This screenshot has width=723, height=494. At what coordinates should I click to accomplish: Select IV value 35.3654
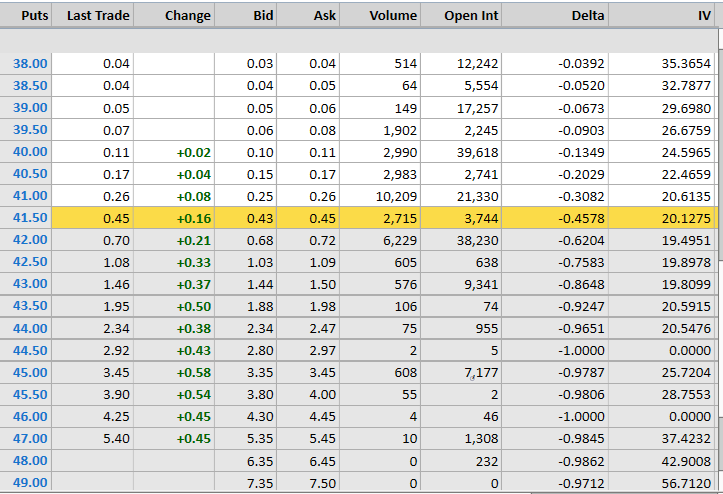click(x=686, y=64)
